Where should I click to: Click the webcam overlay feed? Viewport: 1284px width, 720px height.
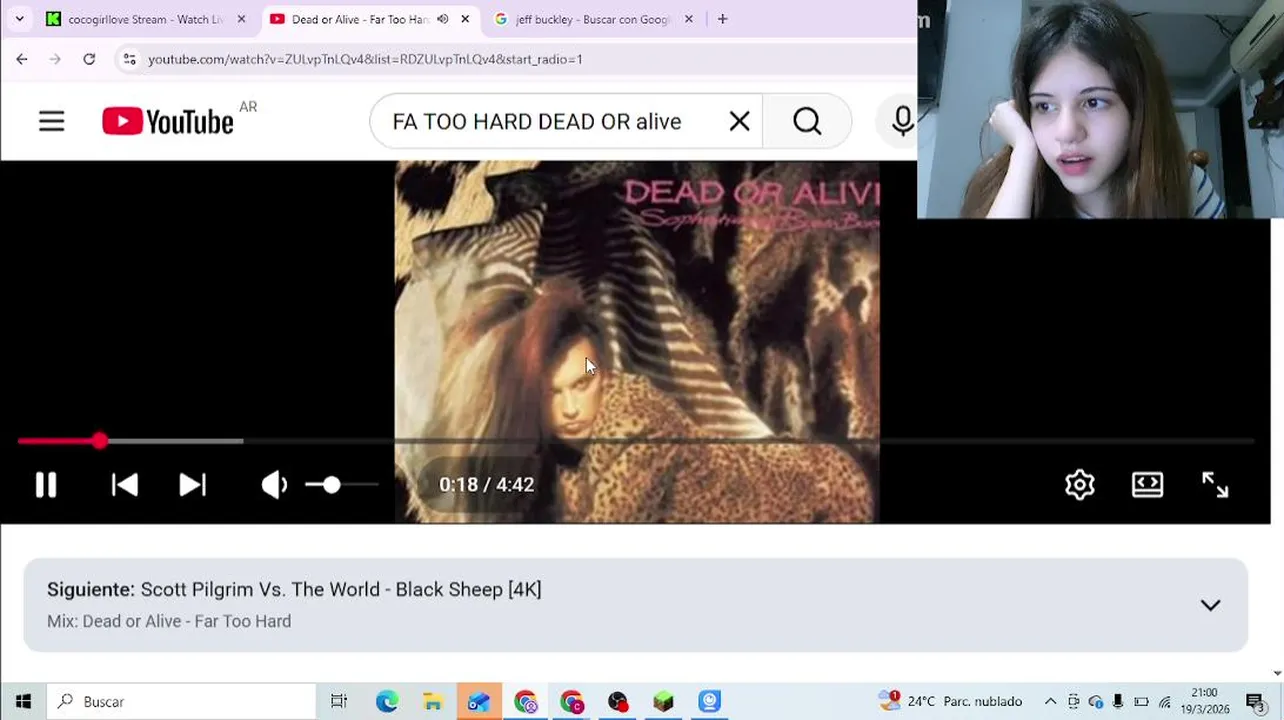coord(1100,109)
